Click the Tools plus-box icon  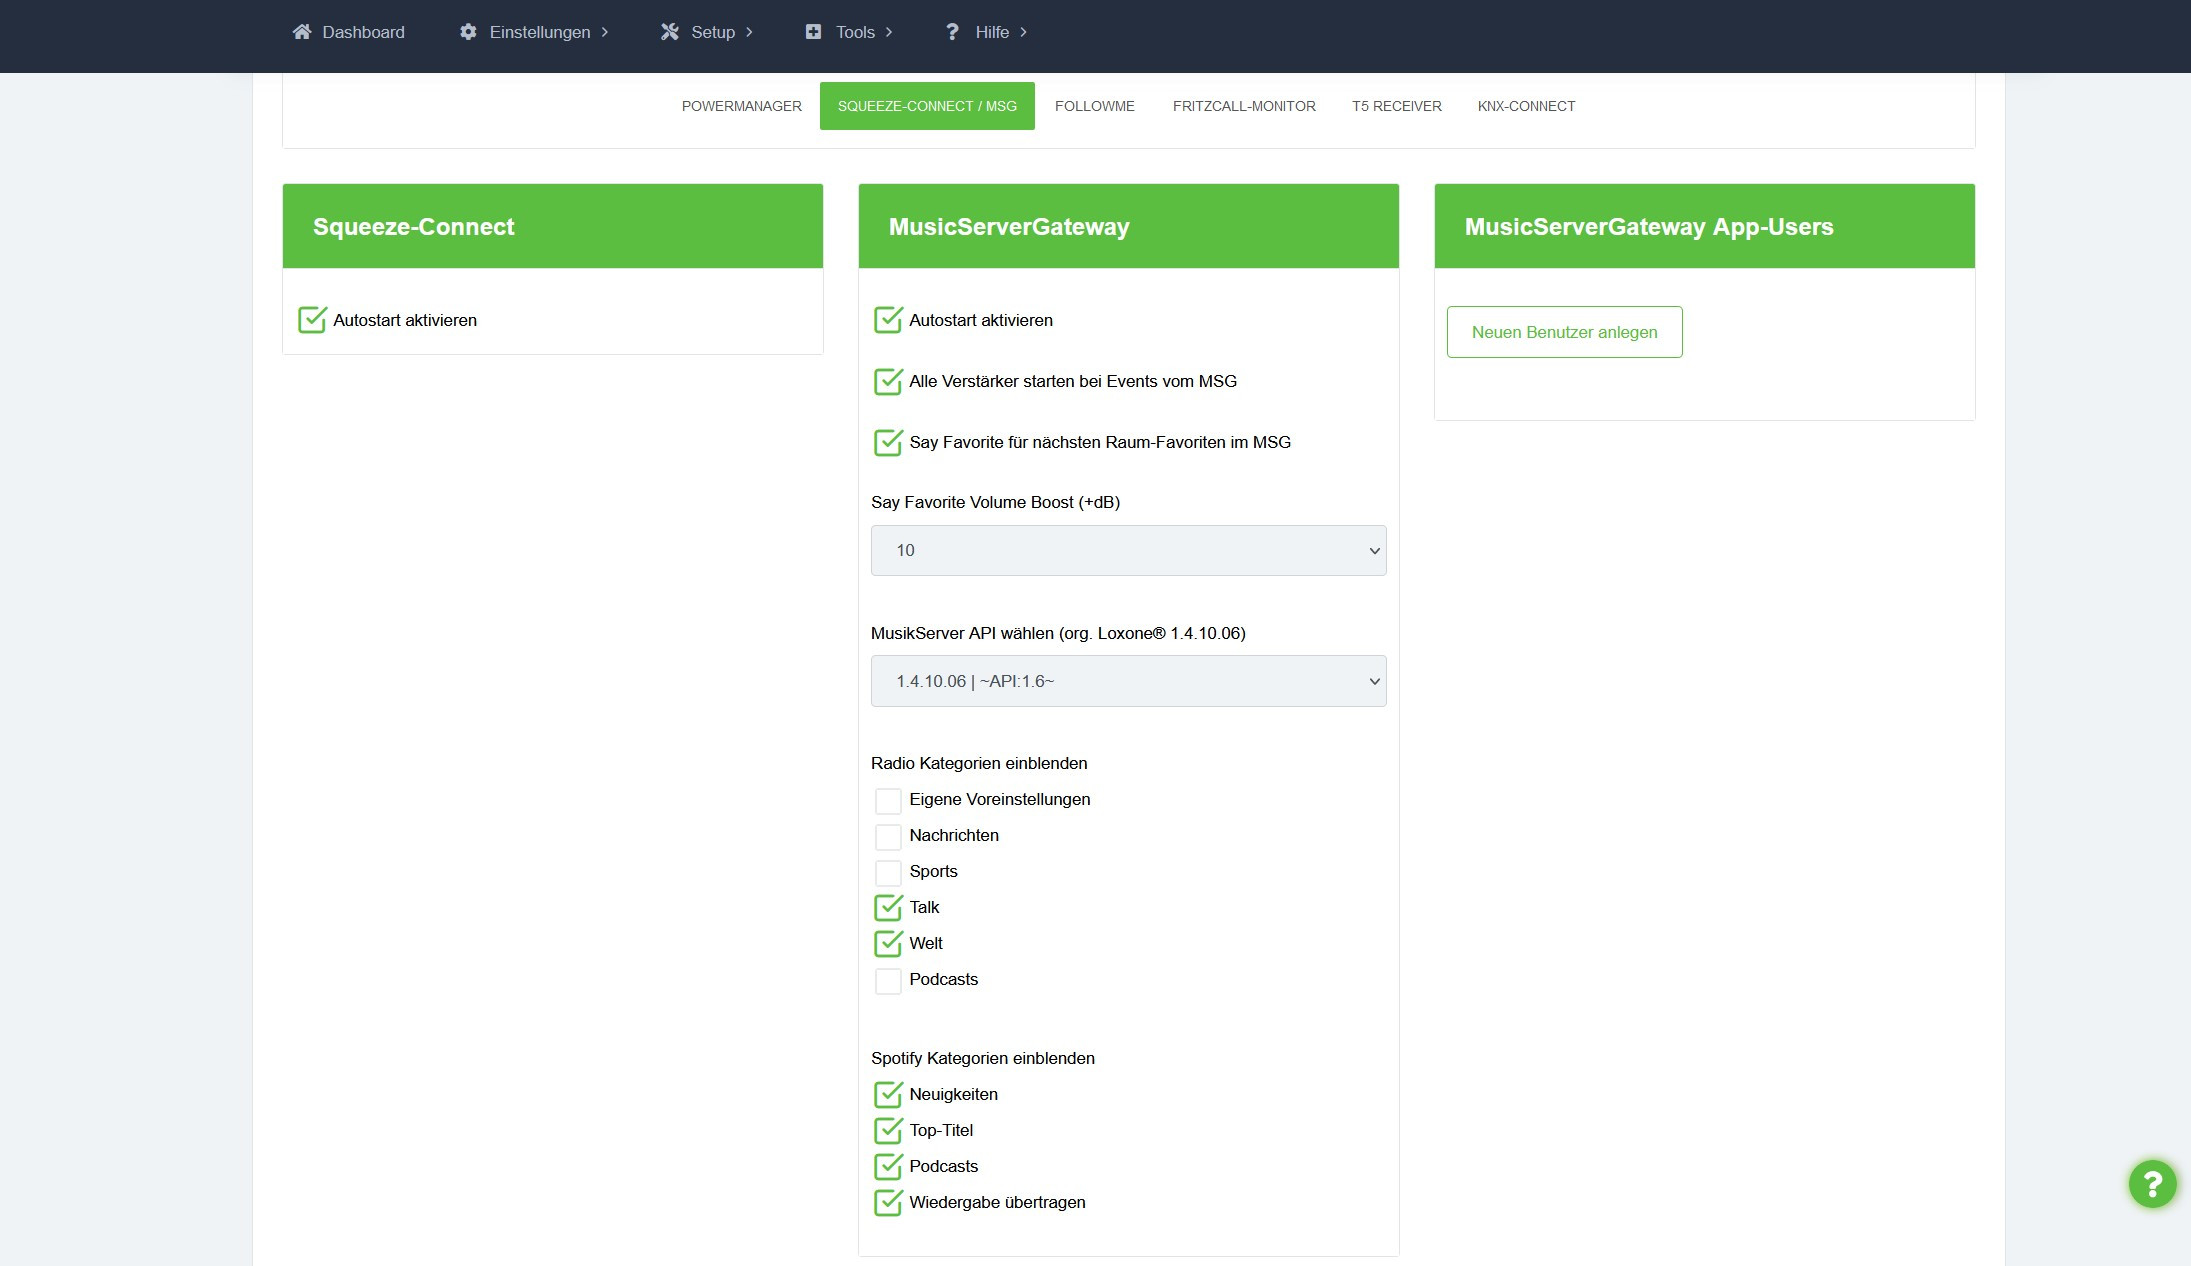(813, 32)
